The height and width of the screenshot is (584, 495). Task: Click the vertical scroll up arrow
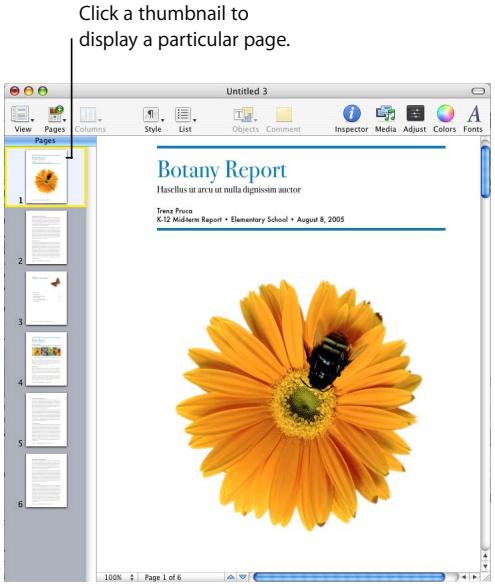pos(485,556)
